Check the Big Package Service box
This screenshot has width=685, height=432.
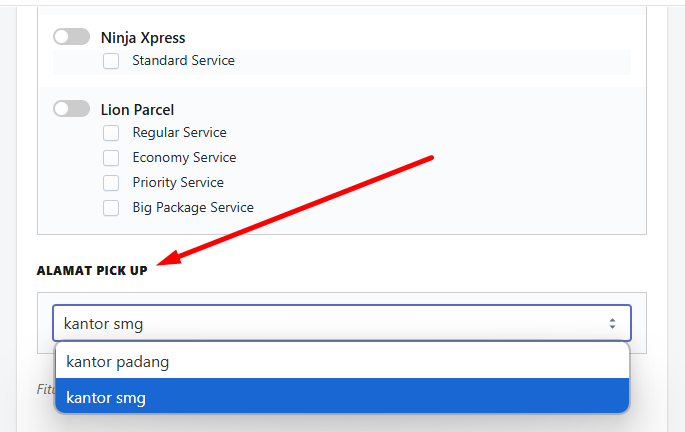click(111, 207)
